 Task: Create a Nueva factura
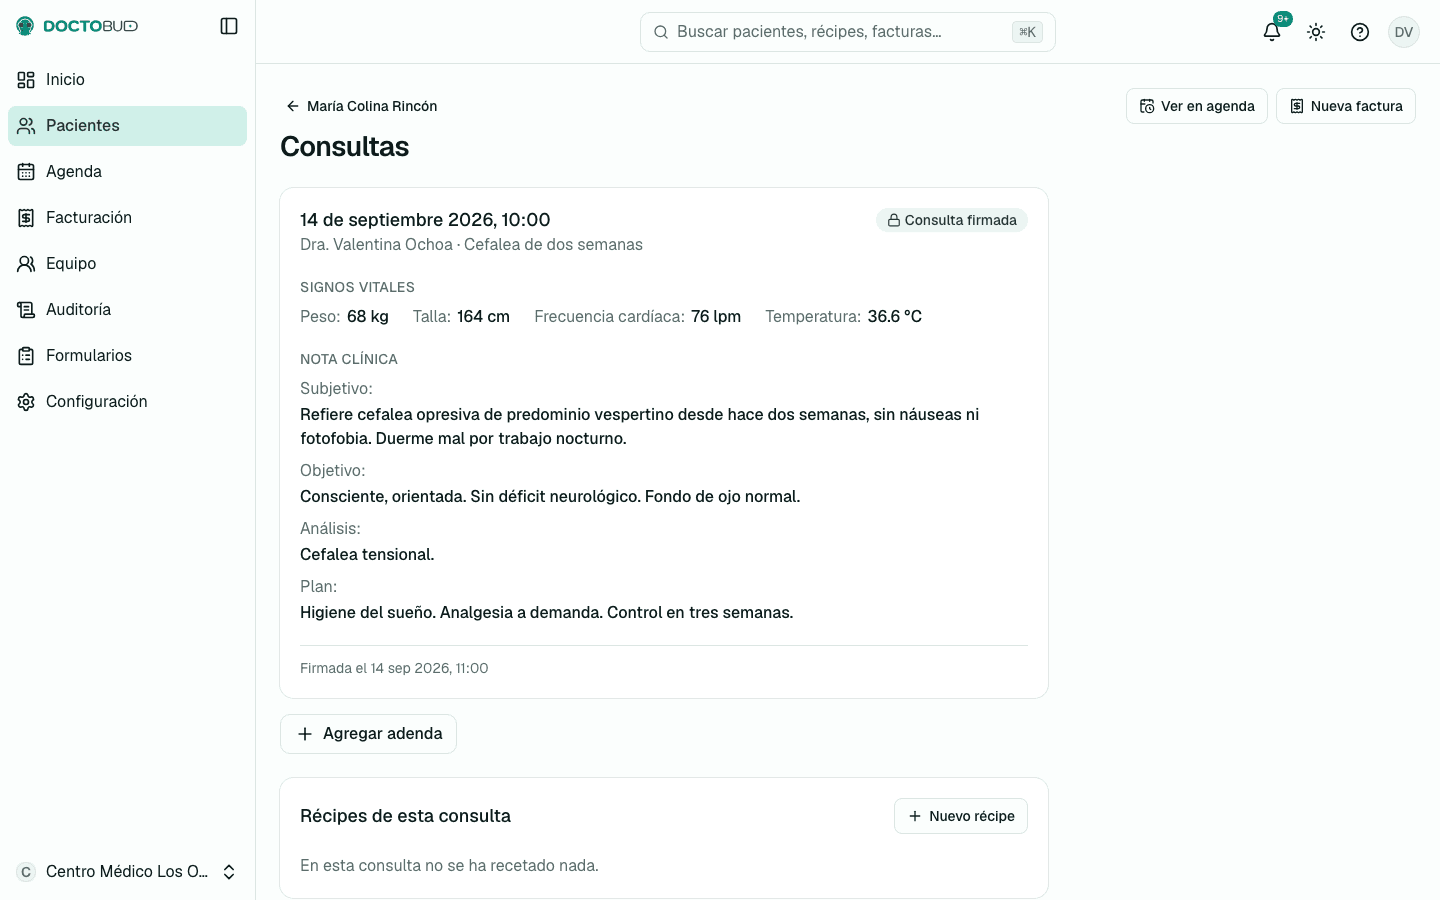1346,106
